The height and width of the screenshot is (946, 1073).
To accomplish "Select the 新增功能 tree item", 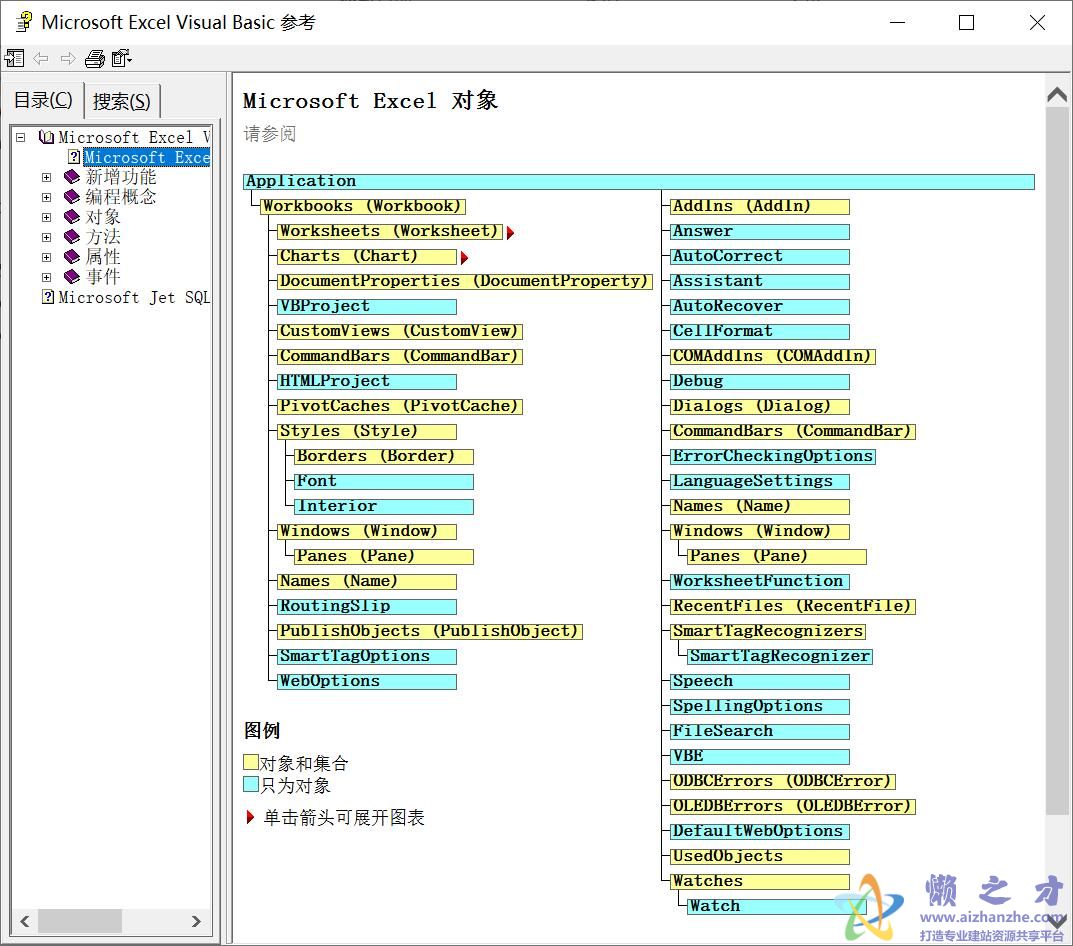I will click(x=121, y=177).
